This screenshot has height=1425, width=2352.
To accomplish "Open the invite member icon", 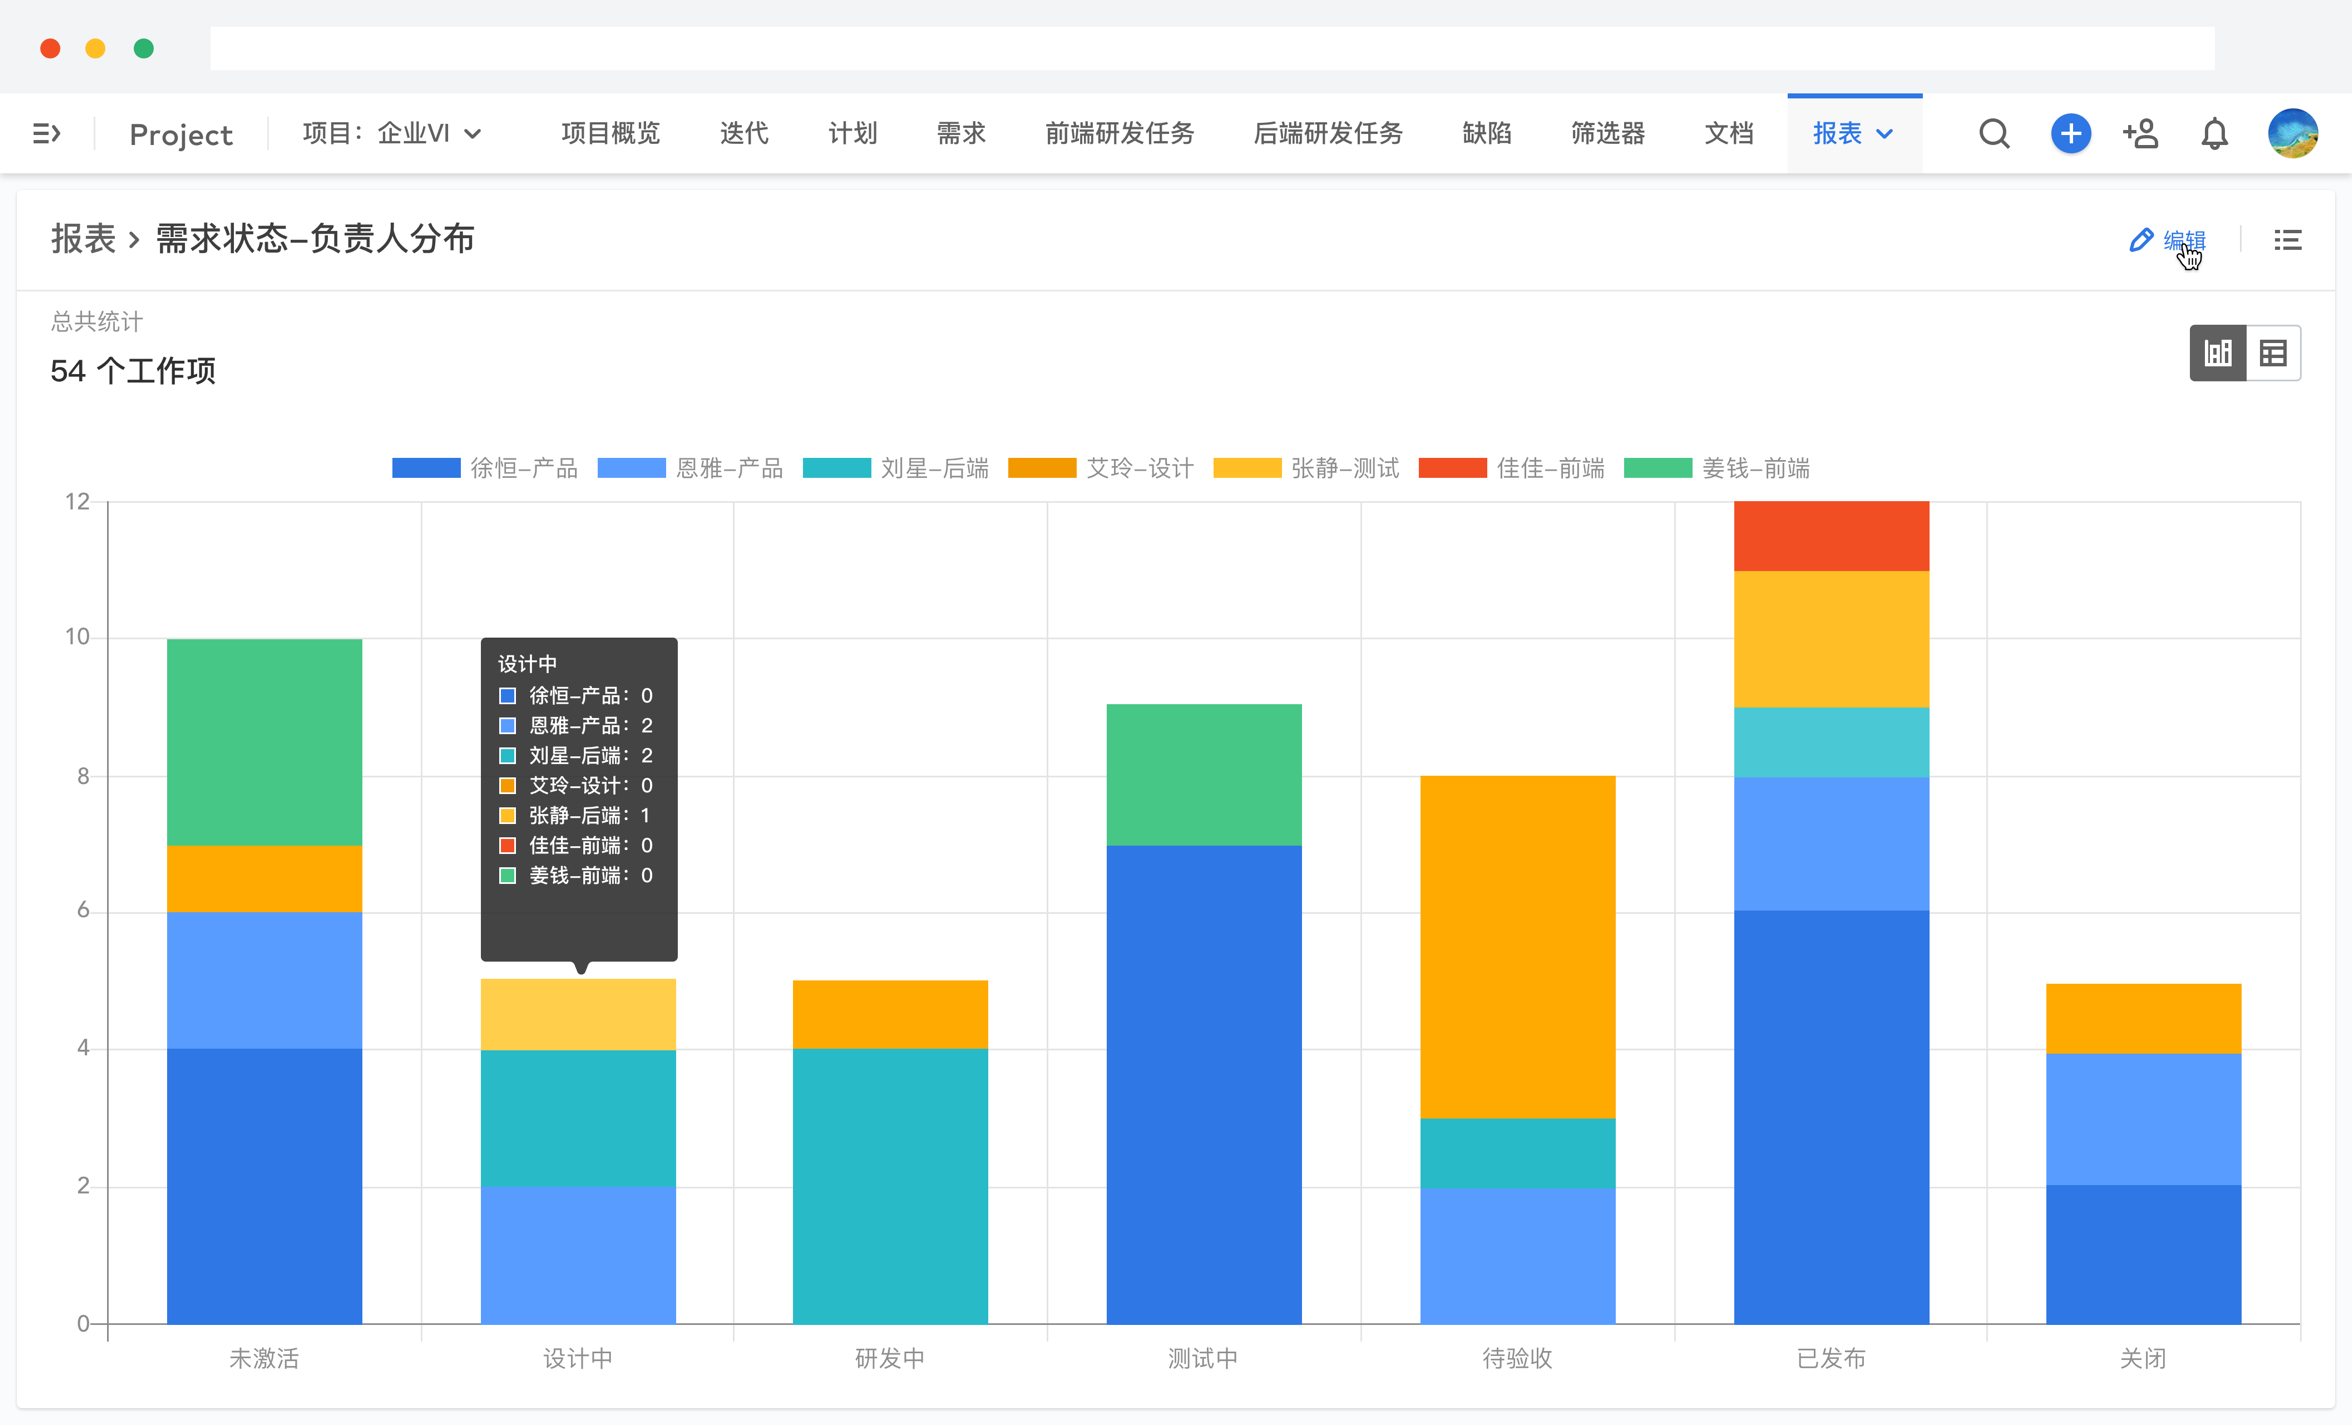I will [x=2142, y=133].
